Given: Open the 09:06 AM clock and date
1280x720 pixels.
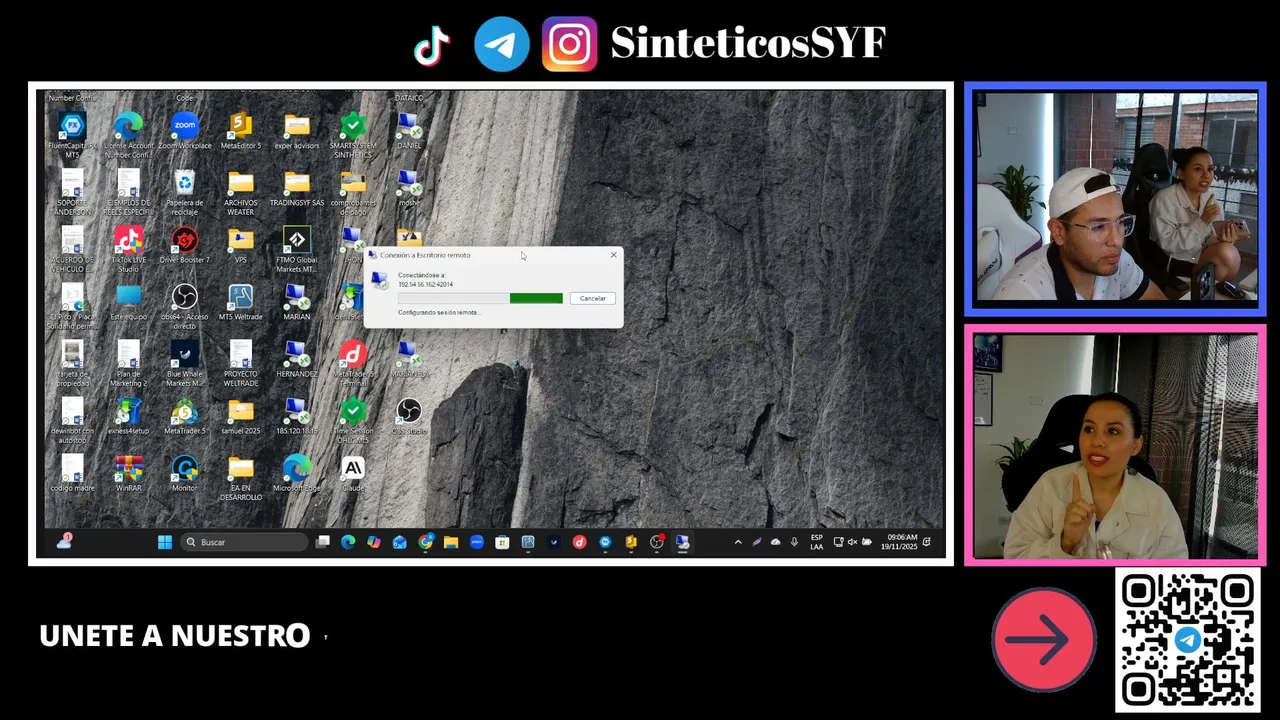Looking at the screenshot, I should [x=899, y=542].
